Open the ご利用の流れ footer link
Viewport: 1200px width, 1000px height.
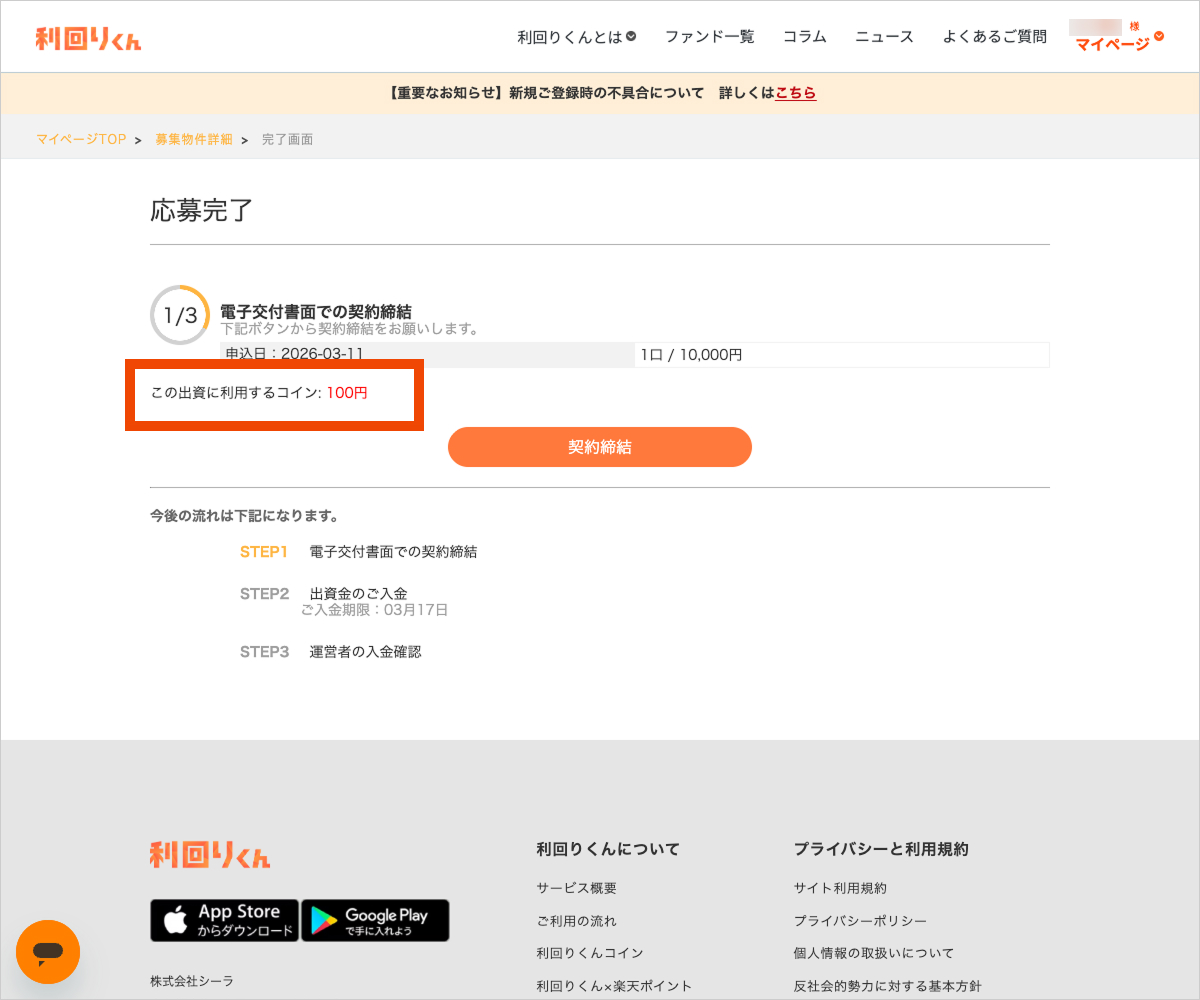(x=576, y=921)
